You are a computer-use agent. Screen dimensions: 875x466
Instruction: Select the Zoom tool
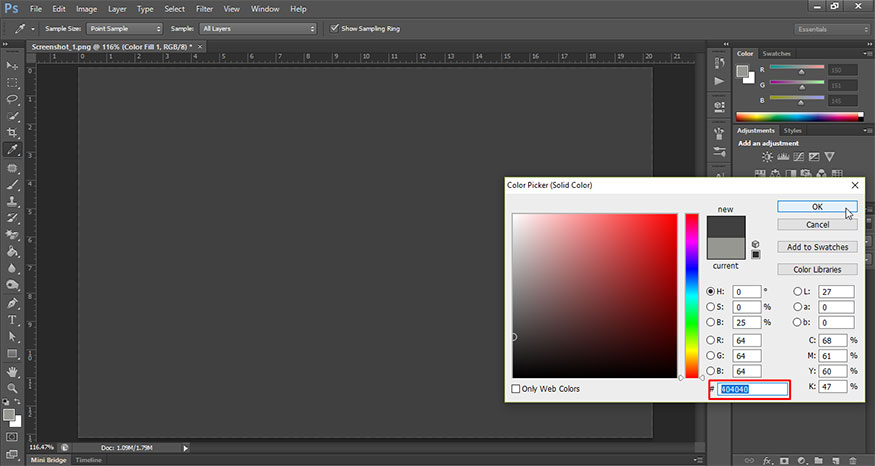(x=12, y=388)
